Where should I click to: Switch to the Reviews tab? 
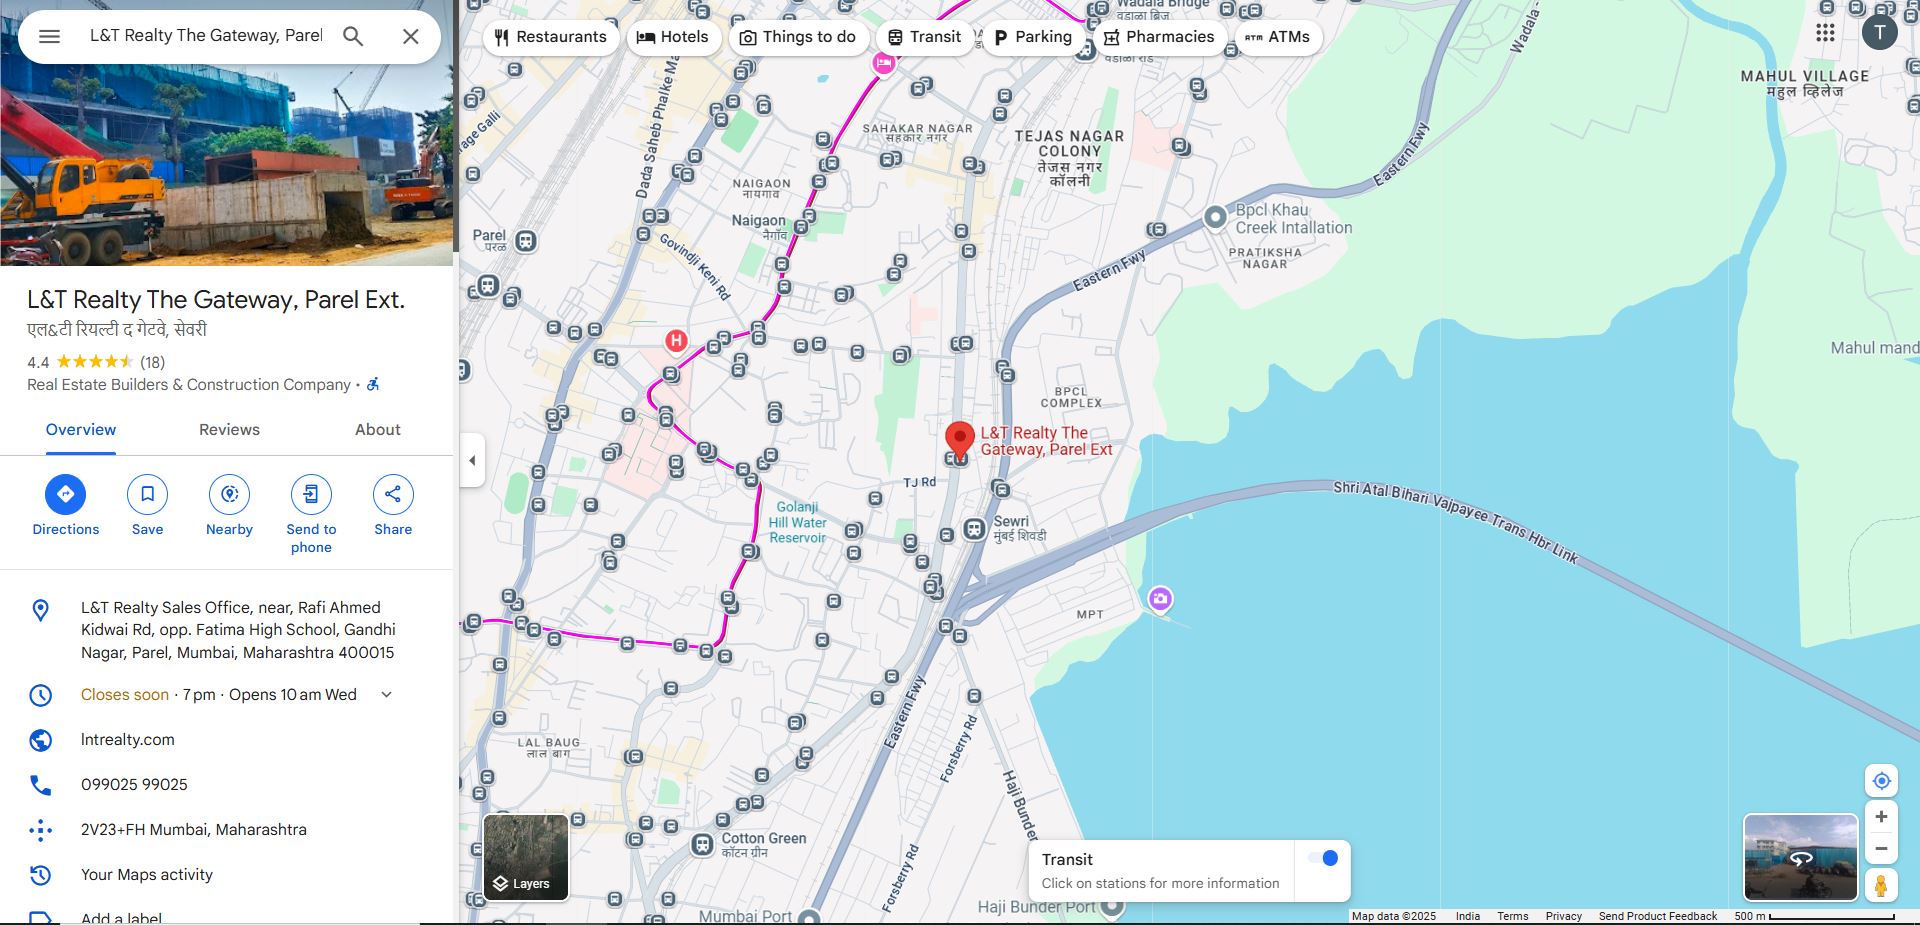(229, 430)
